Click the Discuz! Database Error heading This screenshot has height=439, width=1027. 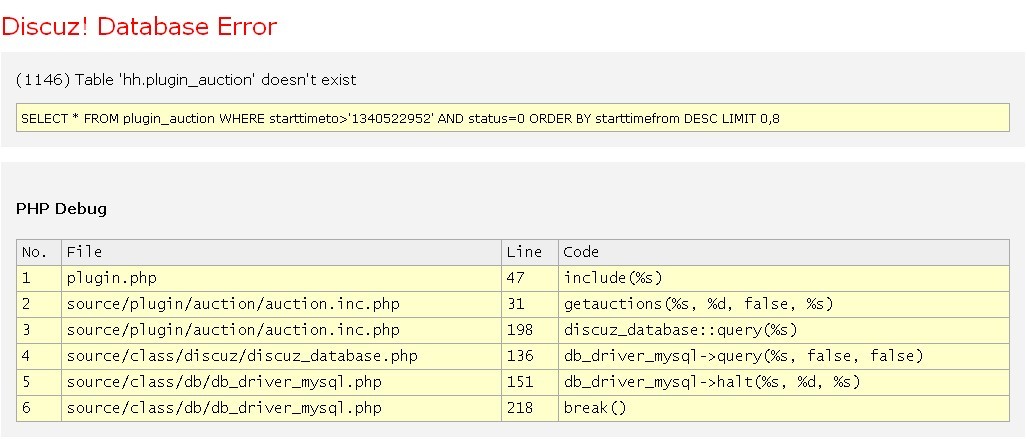pyautogui.click(x=139, y=26)
